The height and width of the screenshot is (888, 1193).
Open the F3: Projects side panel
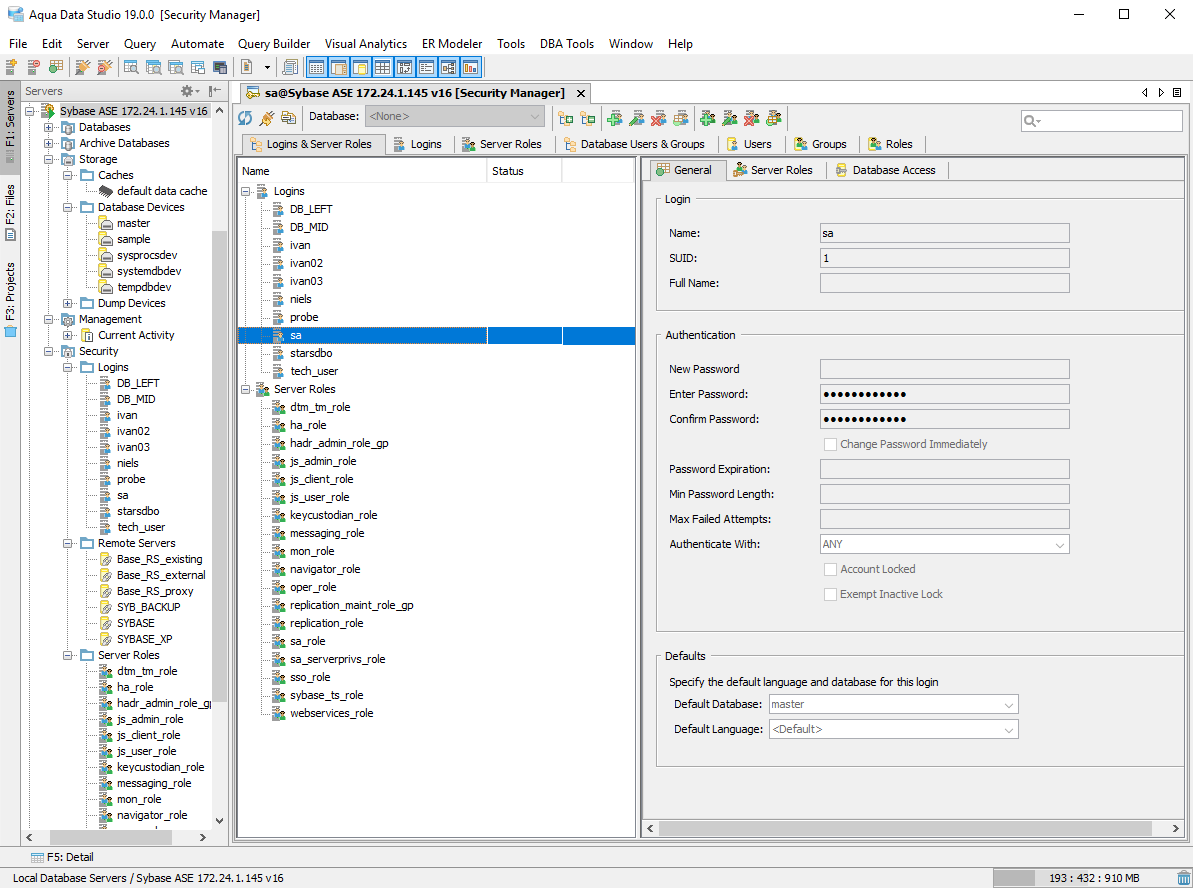(10, 298)
